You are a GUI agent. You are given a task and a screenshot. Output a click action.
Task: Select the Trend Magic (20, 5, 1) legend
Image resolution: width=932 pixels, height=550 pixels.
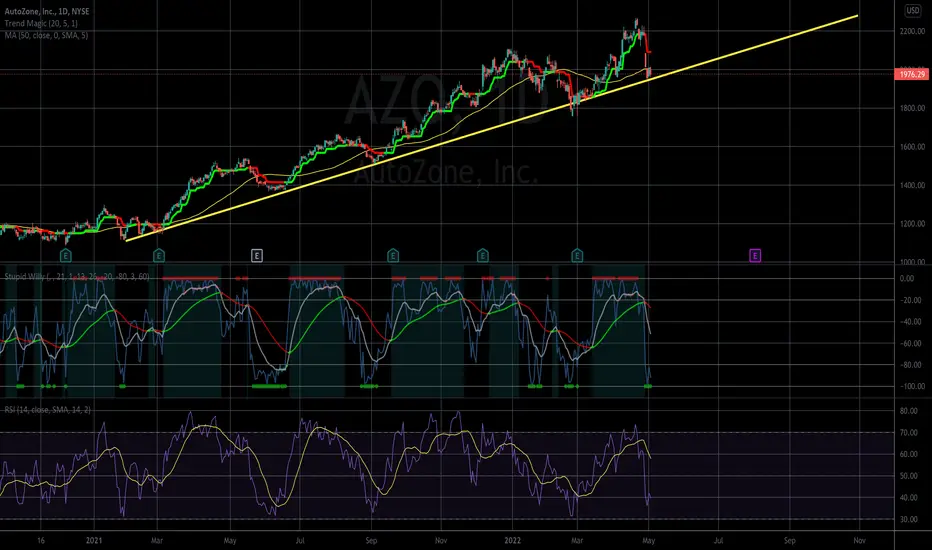coord(40,23)
